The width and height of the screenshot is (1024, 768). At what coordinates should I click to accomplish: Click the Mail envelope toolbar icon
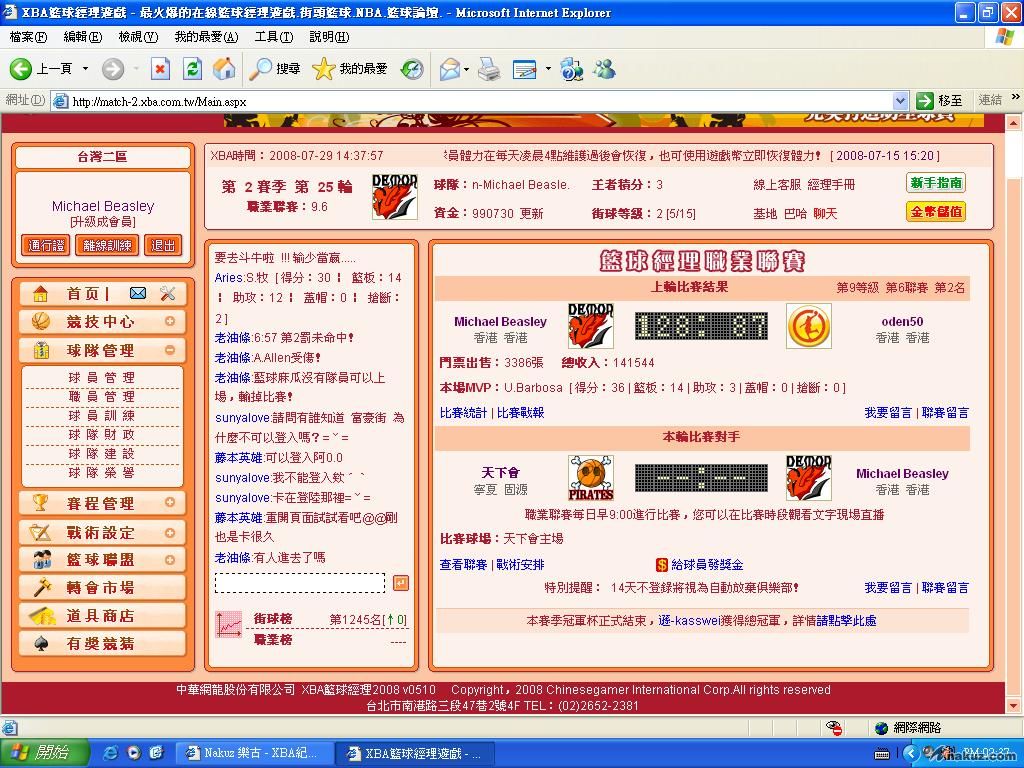tap(450, 69)
